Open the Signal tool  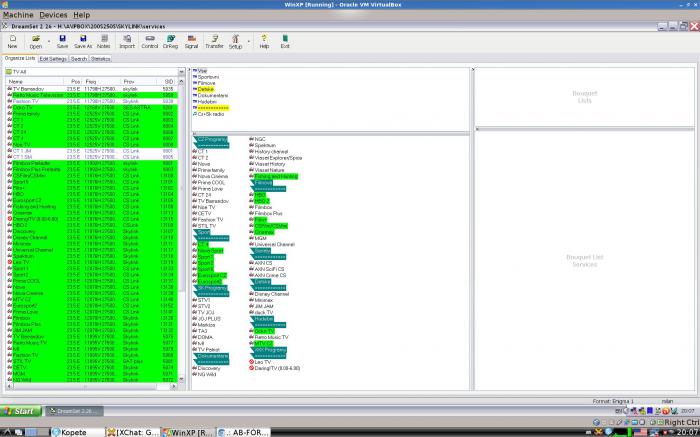tap(192, 42)
